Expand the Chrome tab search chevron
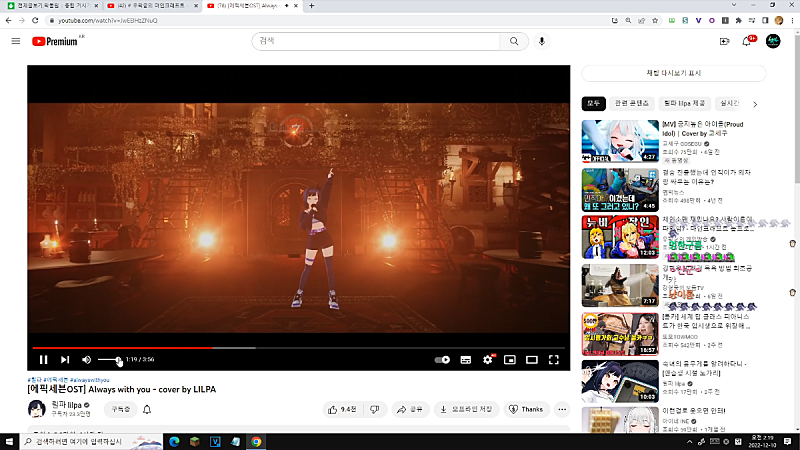 pyautogui.click(x=734, y=5)
